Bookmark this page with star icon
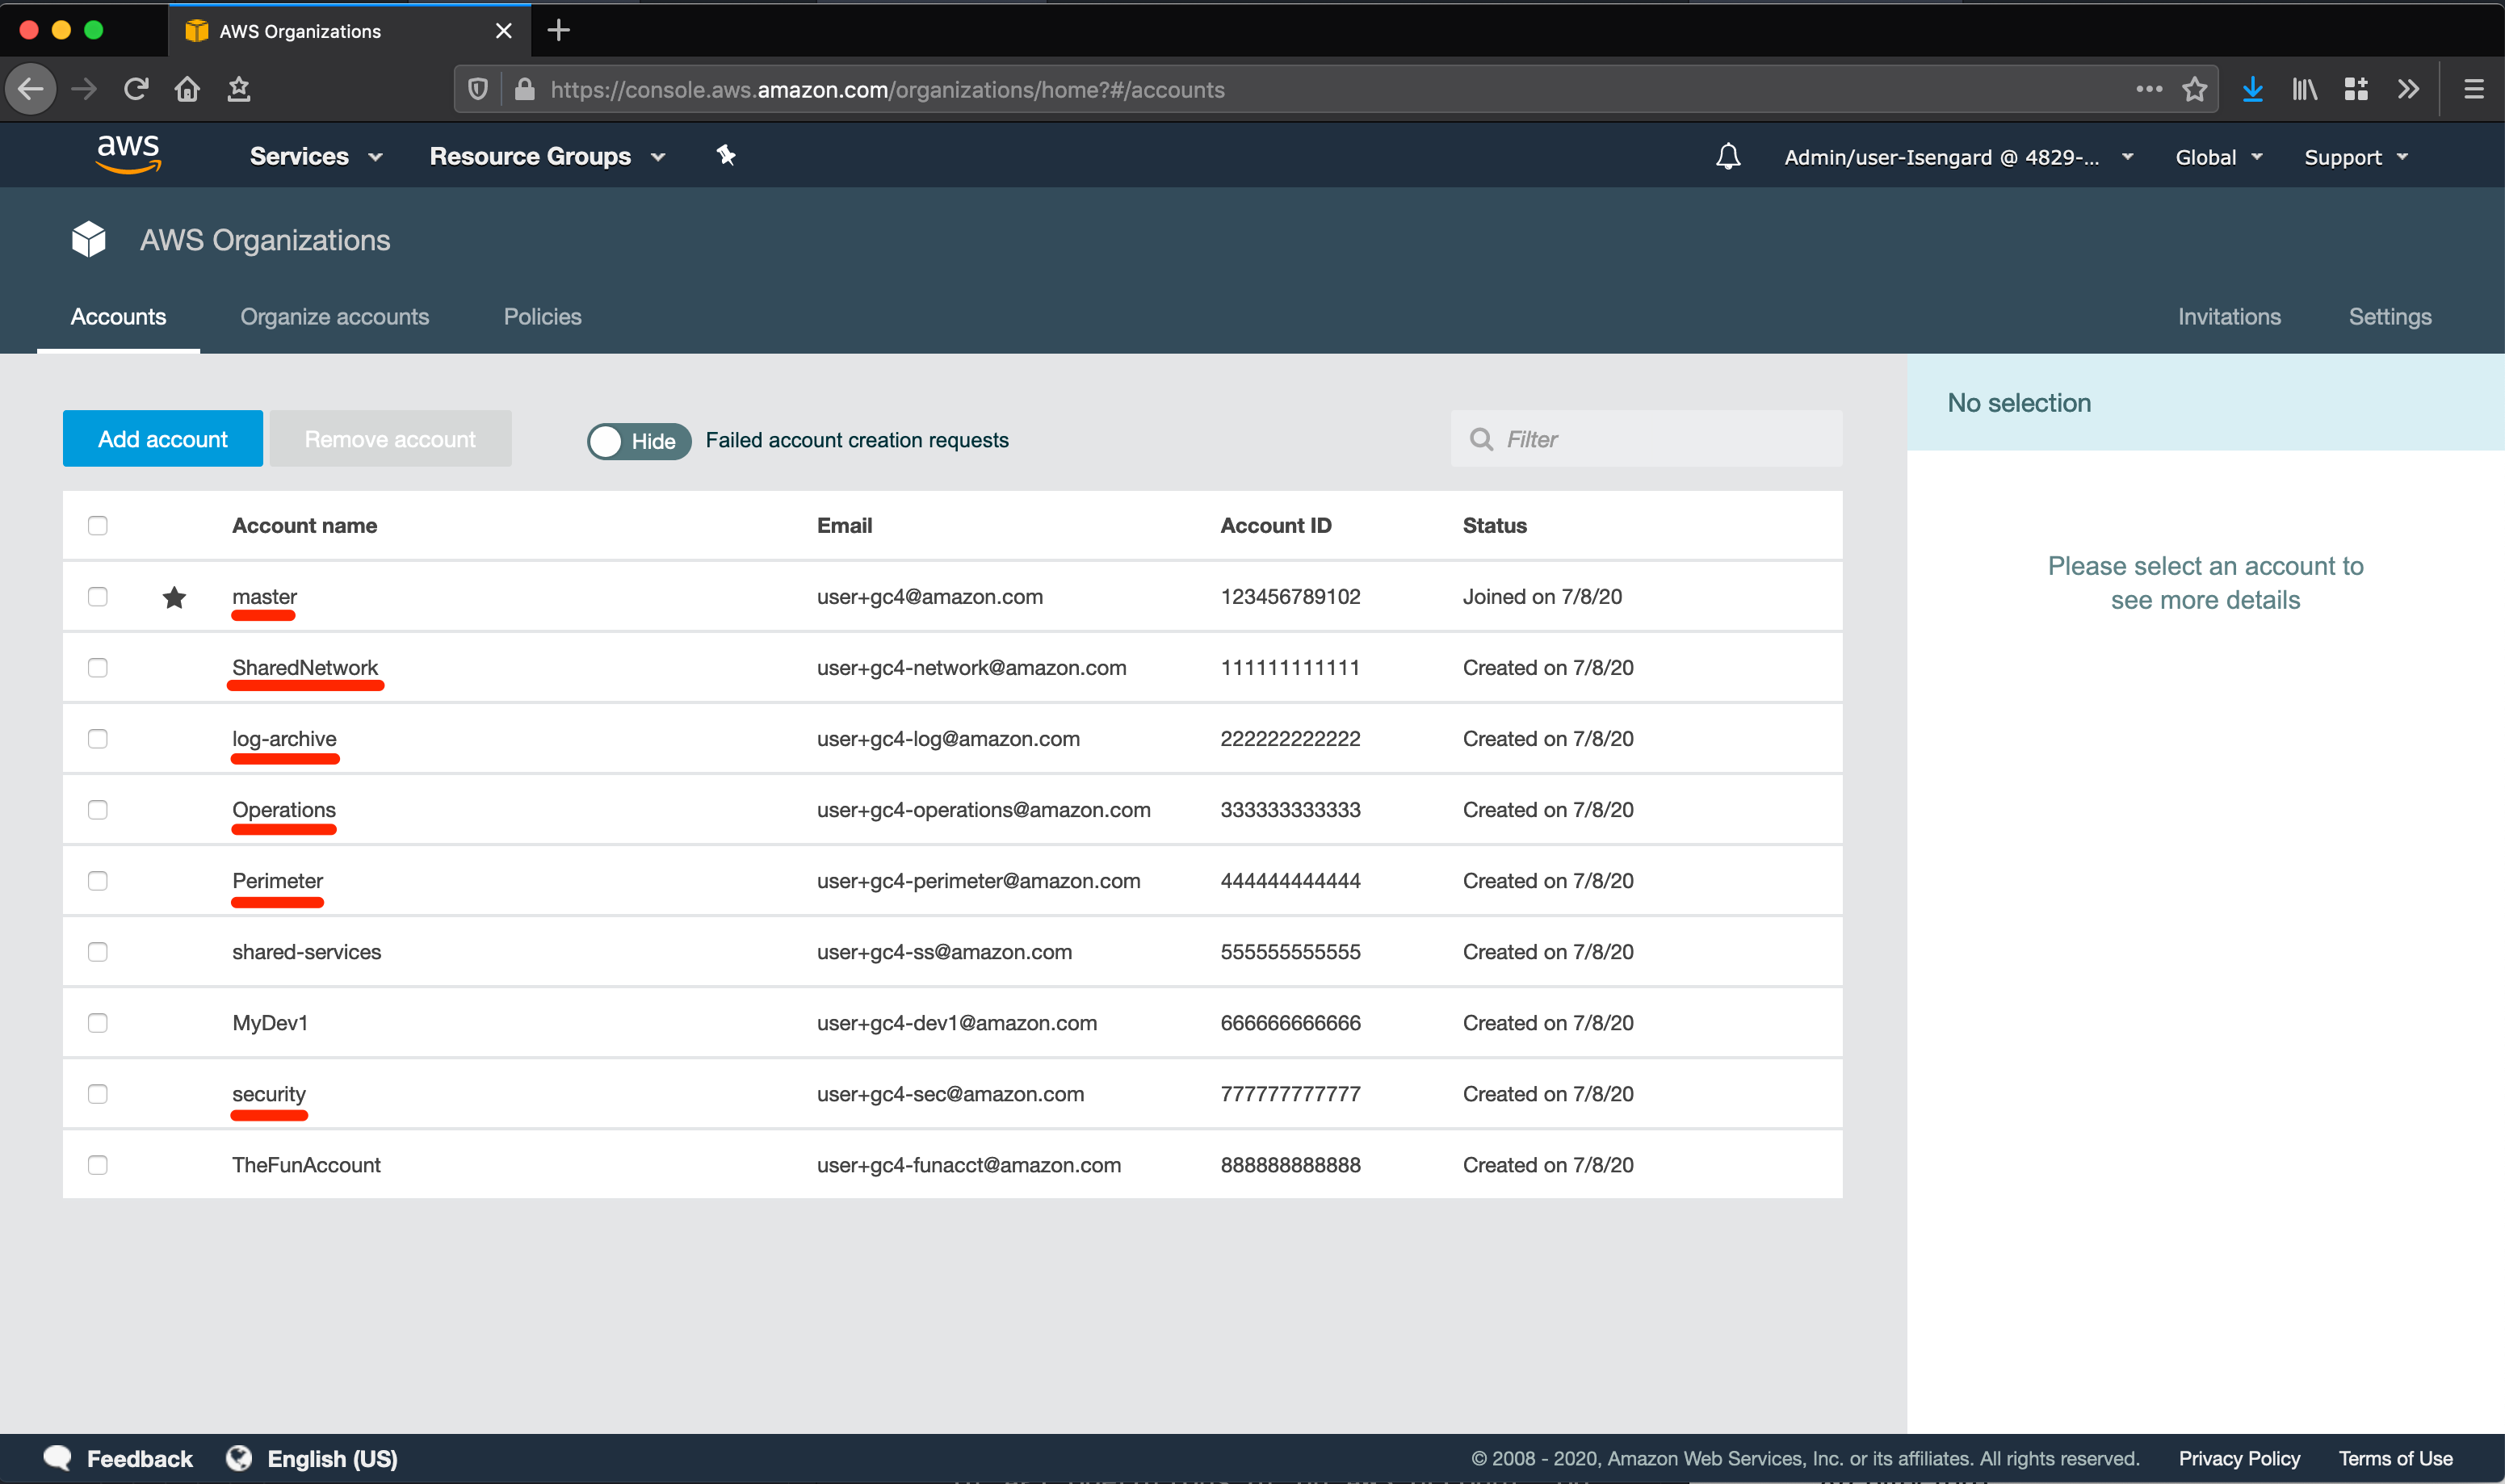This screenshot has width=2505, height=1484. pos(2195,89)
